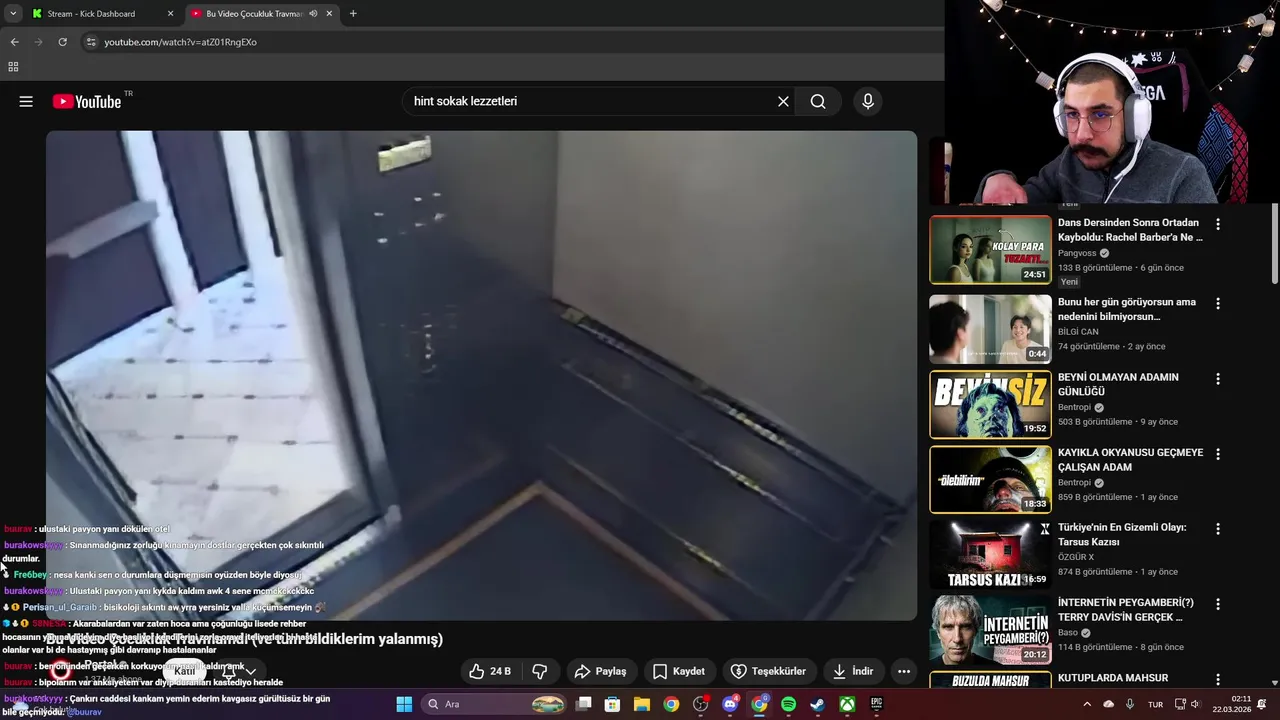Visit Baso channel name
The width and height of the screenshot is (1280, 720).
(1067, 632)
